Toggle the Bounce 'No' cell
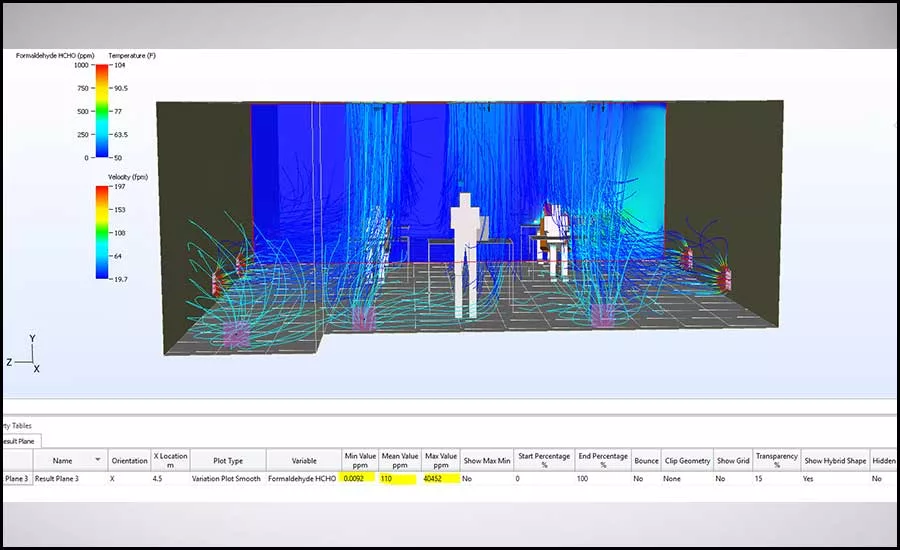The width and height of the screenshot is (900, 550). pos(646,478)
